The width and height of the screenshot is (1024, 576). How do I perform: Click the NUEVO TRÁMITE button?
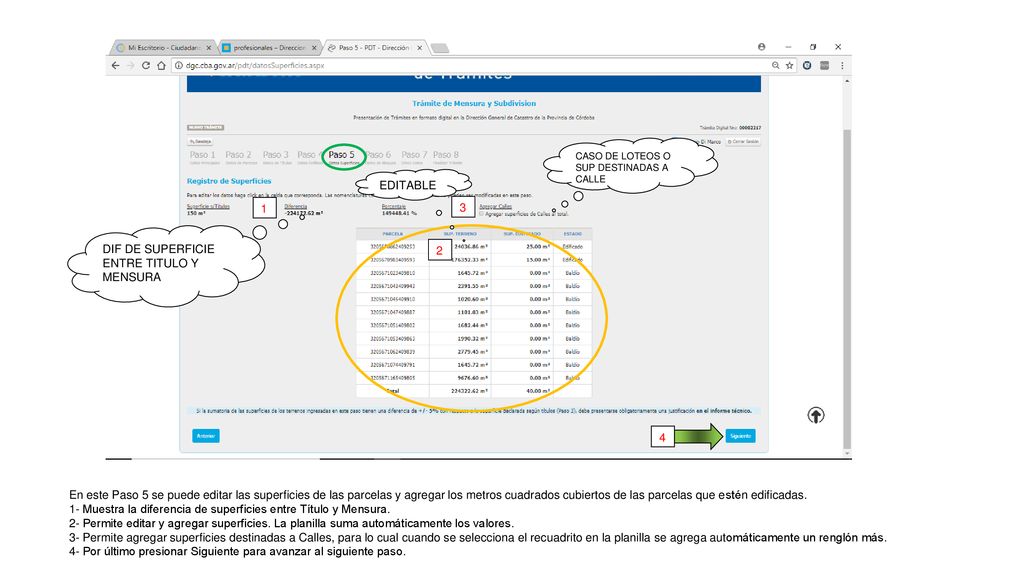(x=206, y=127)
